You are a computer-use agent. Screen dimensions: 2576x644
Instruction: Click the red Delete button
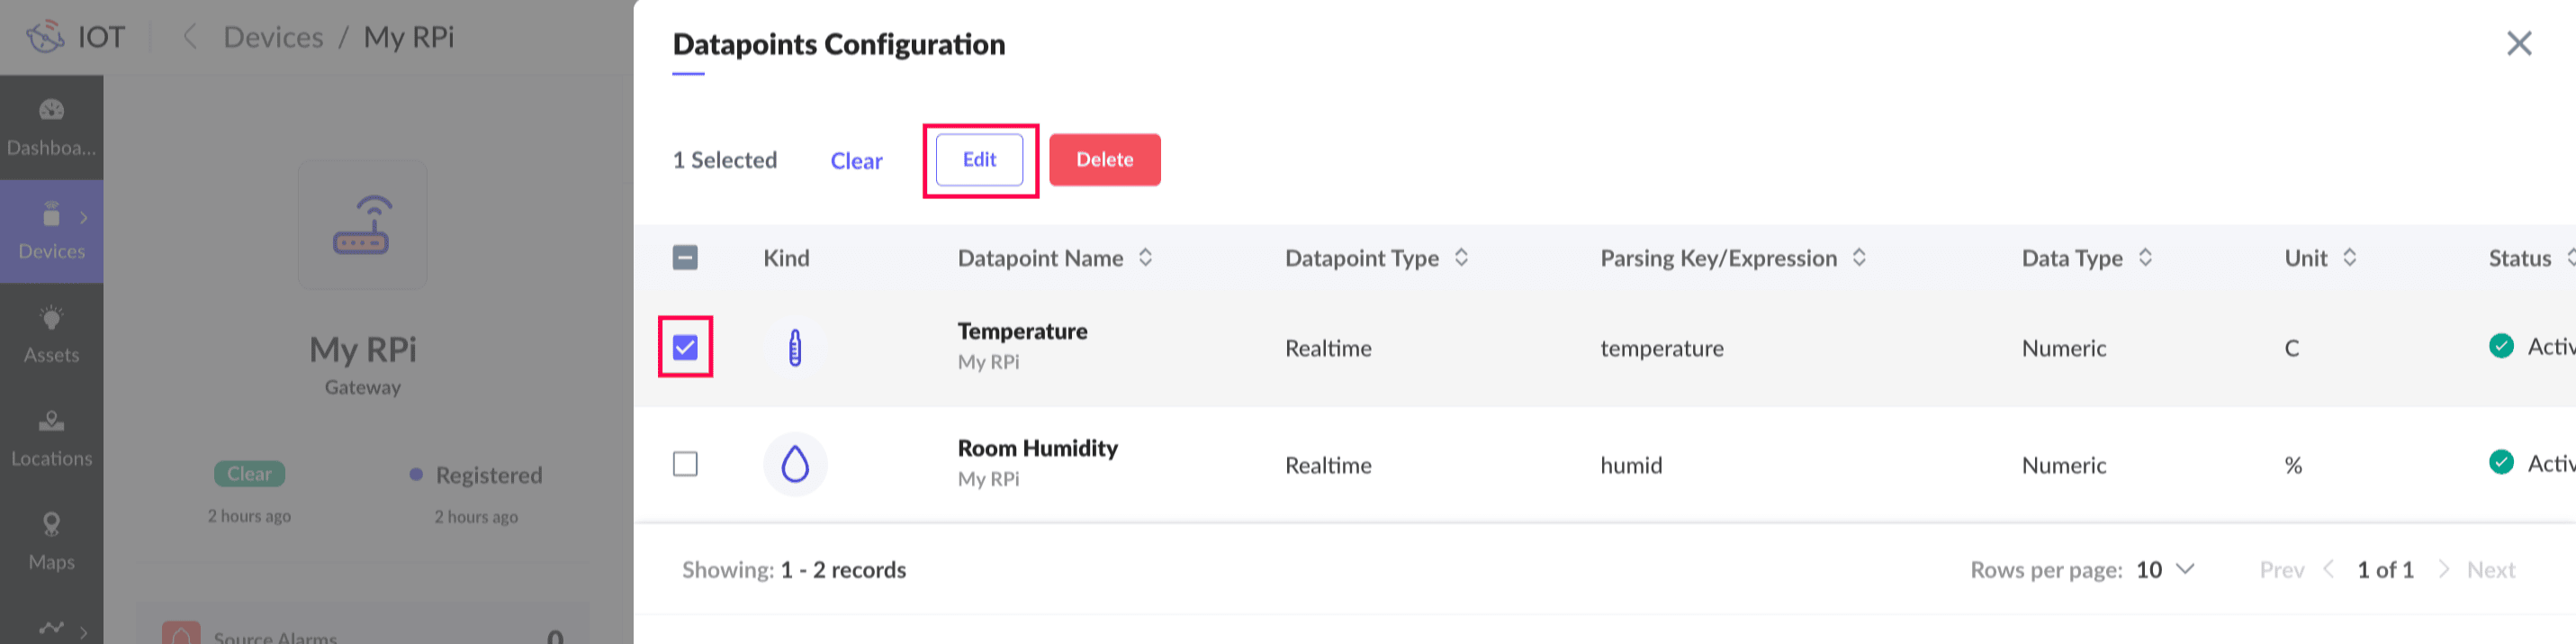(1104, 160)
